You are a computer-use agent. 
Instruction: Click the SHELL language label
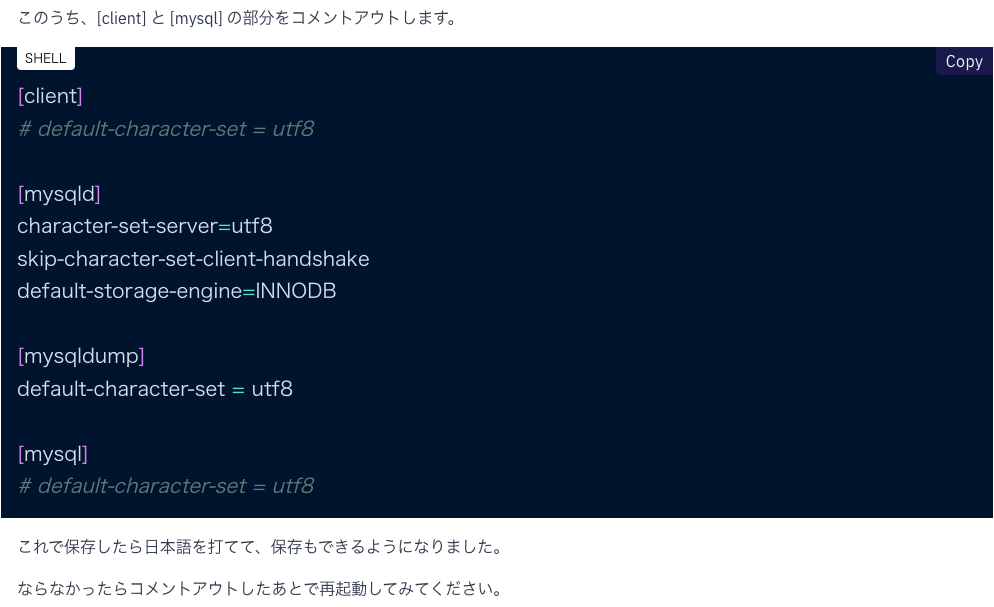click(46, 58)
